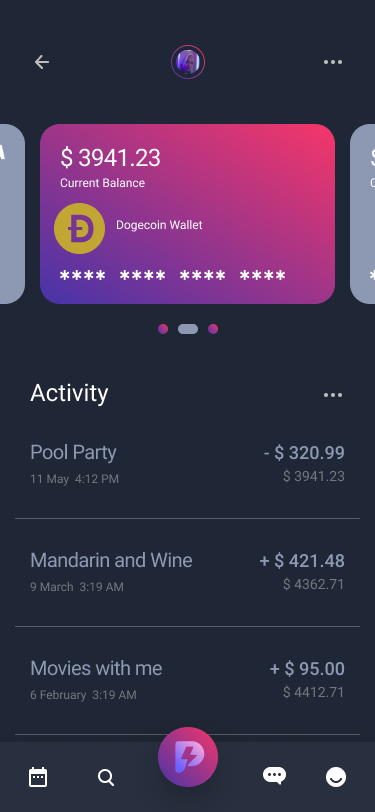Image resolution: width=375 pixels, height=812 pixels.
Task: Select the active middle carousel indicator
Action: 188,329
